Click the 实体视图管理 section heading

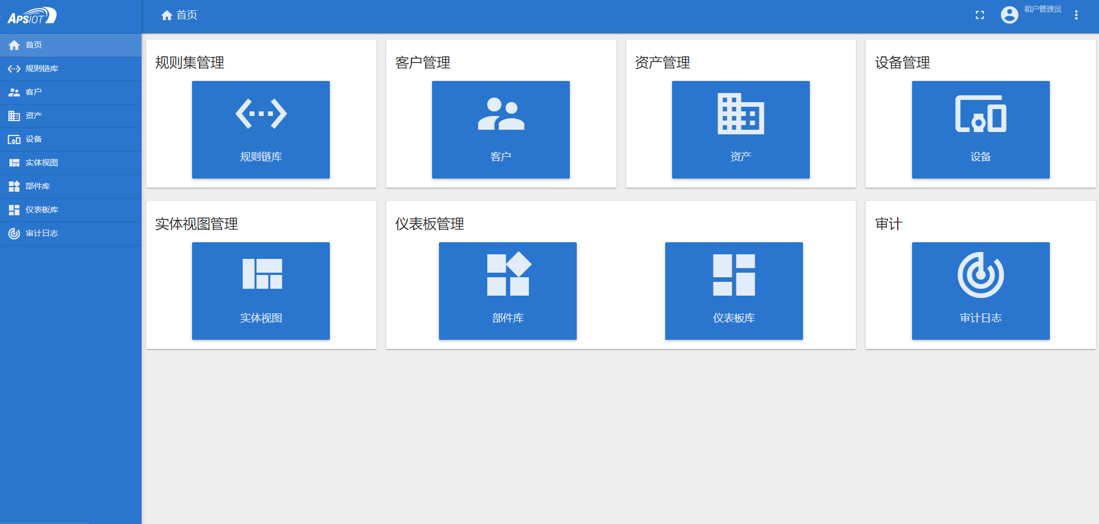(x=196, y=224)
